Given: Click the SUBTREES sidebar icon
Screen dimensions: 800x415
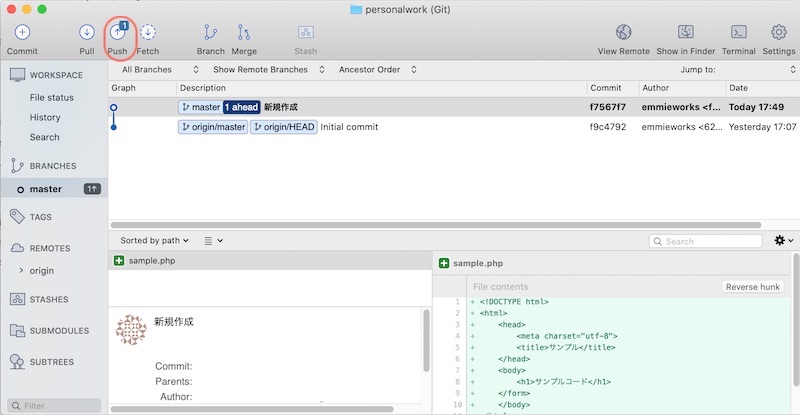Looking at the screenshot, I should click(x=17, y=361).
